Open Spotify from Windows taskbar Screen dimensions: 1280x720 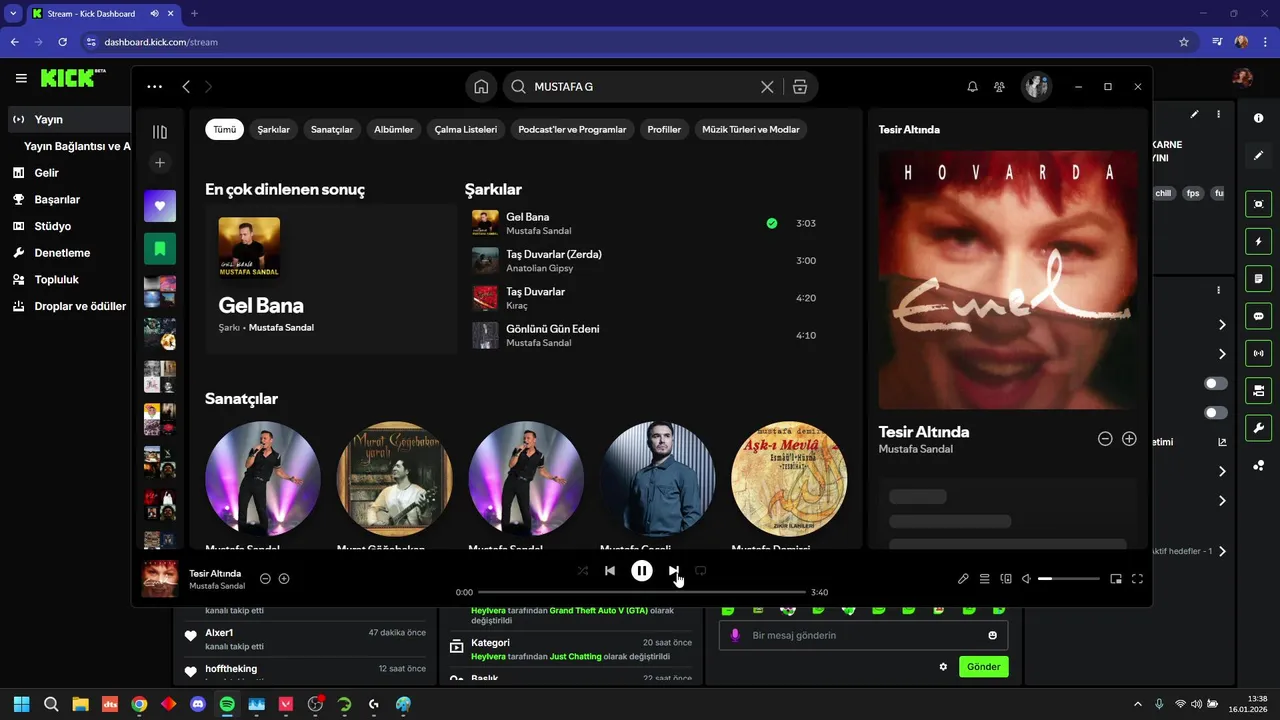[x=227, y=704]
